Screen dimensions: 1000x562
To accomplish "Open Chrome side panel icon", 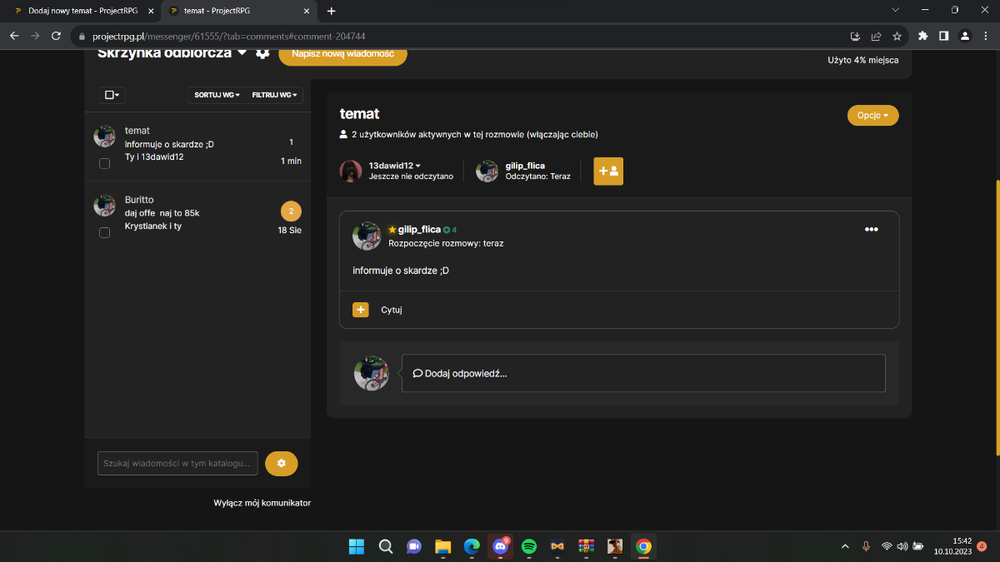I will click(x=944, y=36).
